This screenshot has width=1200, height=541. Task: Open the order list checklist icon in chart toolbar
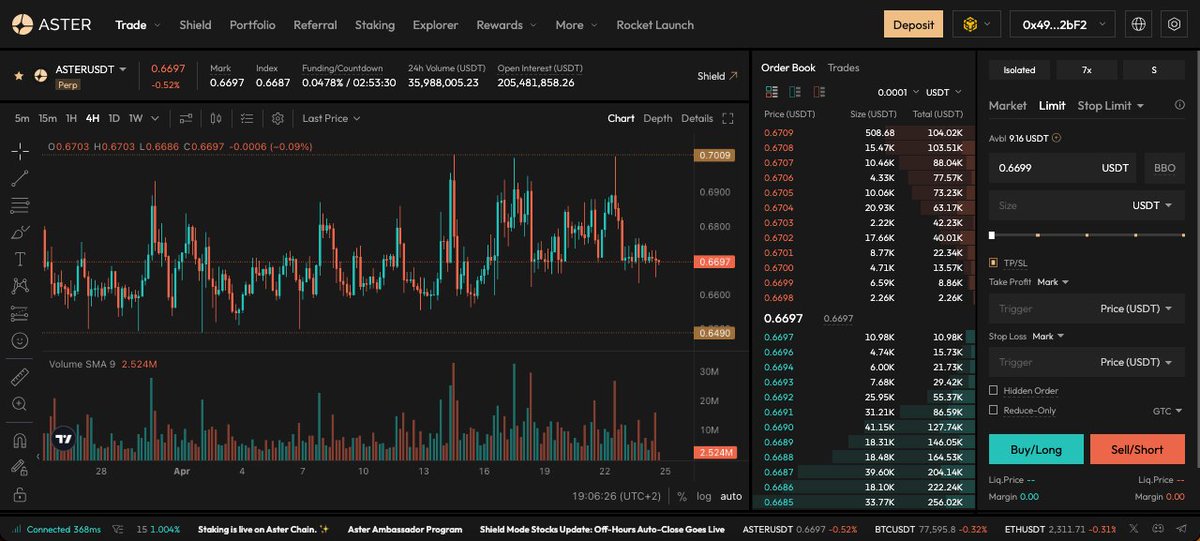tap(247, 118)
